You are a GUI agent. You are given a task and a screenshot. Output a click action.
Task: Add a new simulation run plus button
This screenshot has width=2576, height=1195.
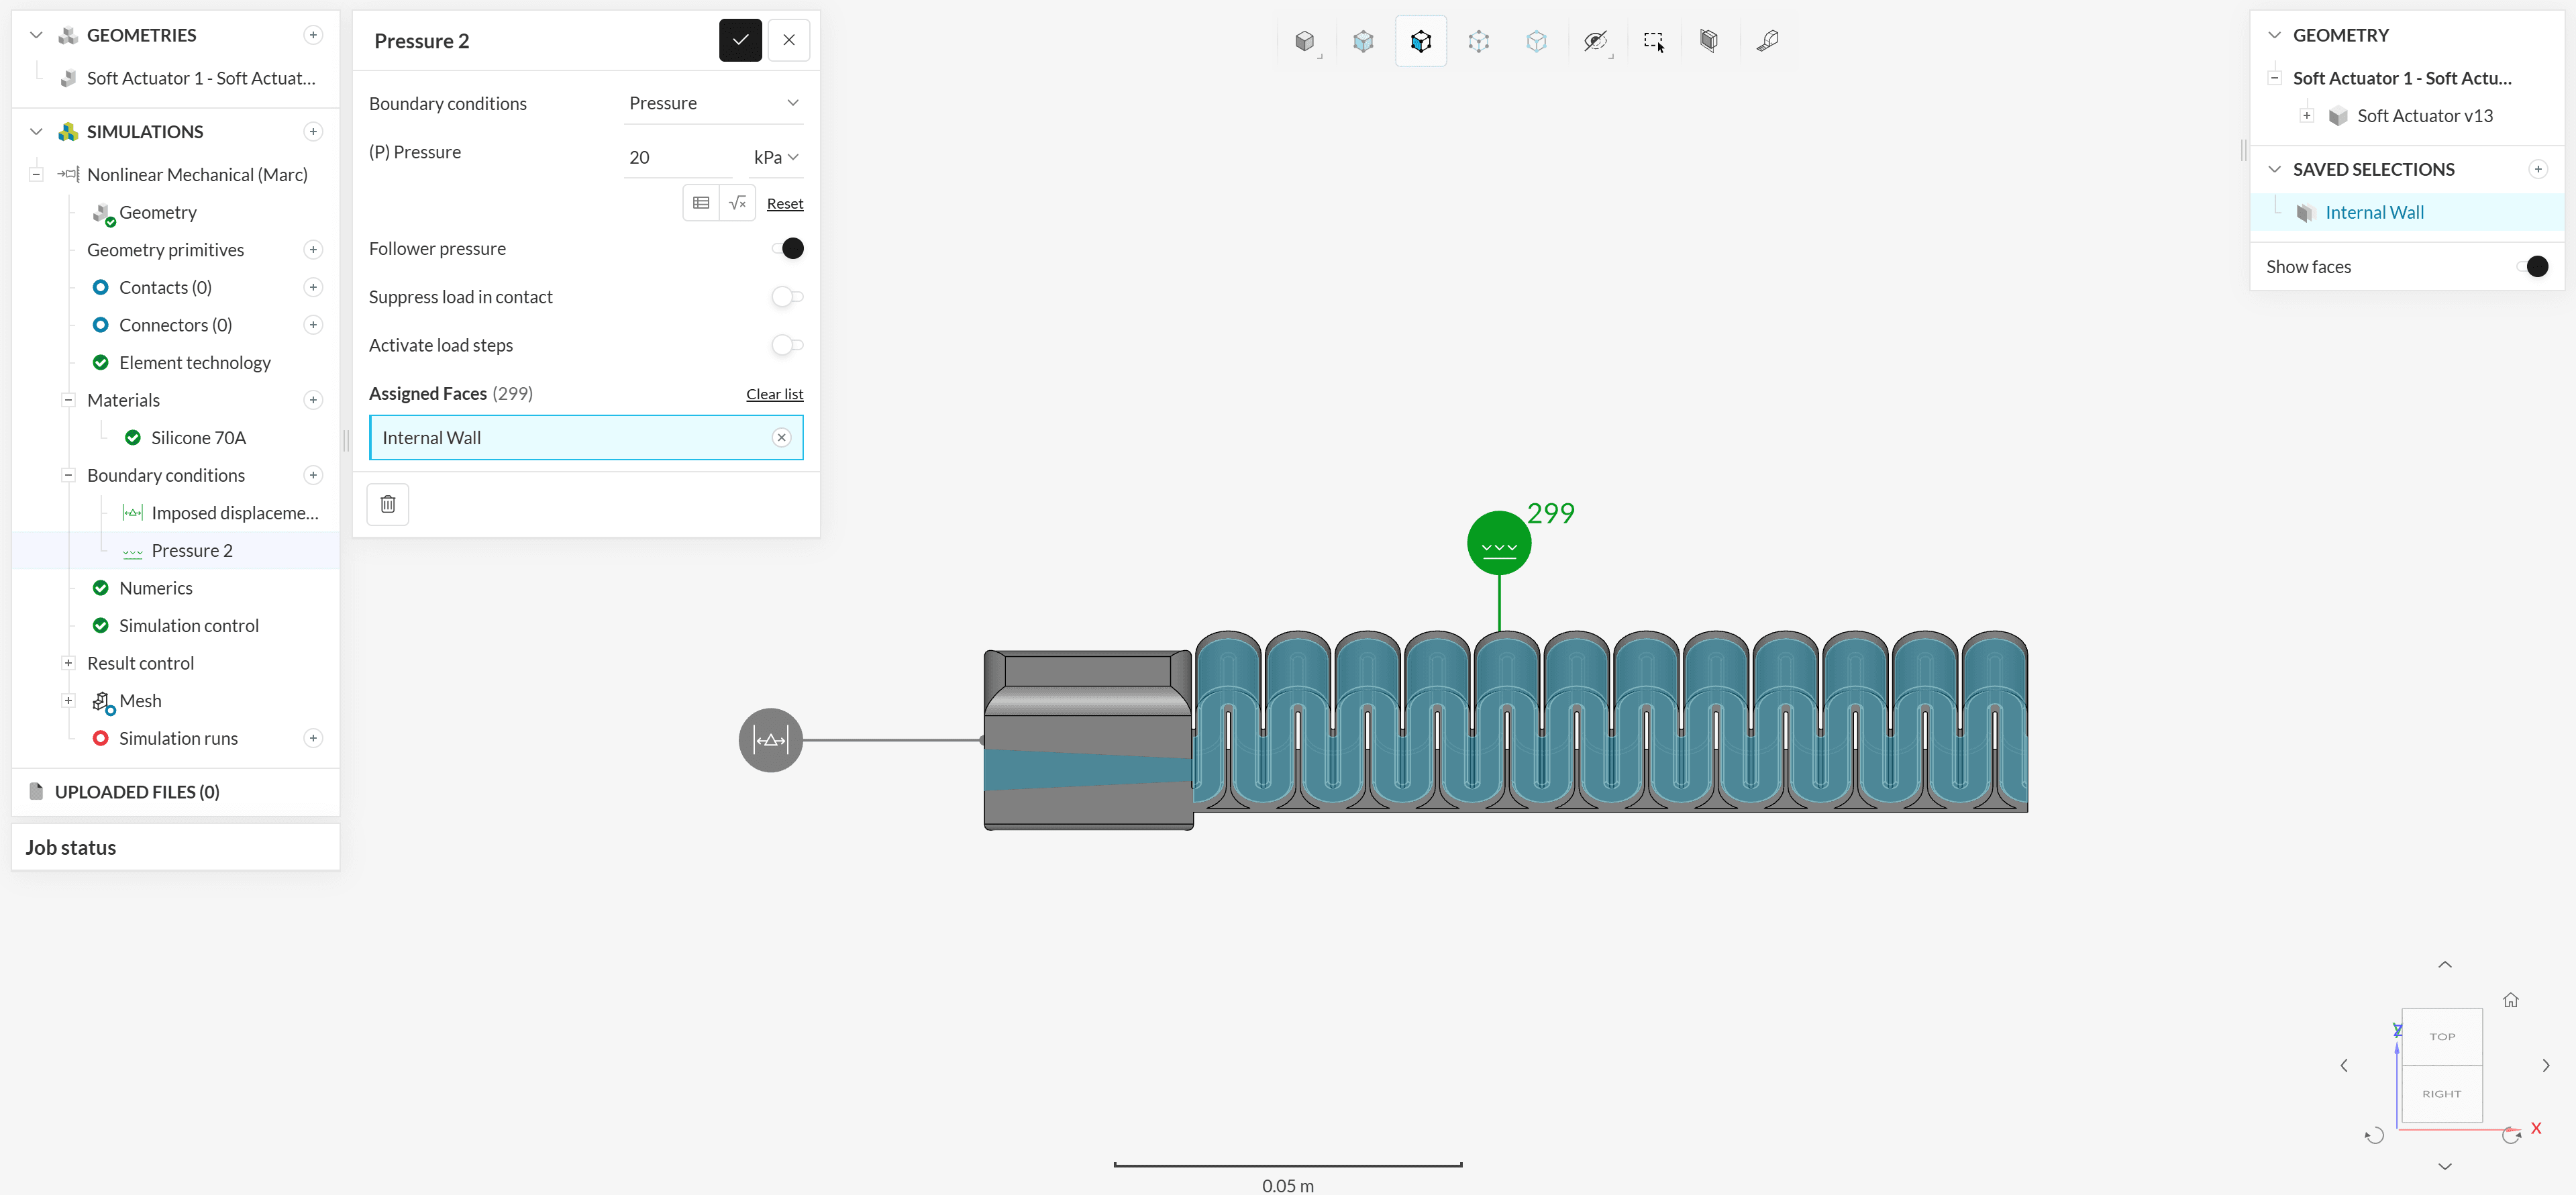pyautogui.click(x=313, y=738)
